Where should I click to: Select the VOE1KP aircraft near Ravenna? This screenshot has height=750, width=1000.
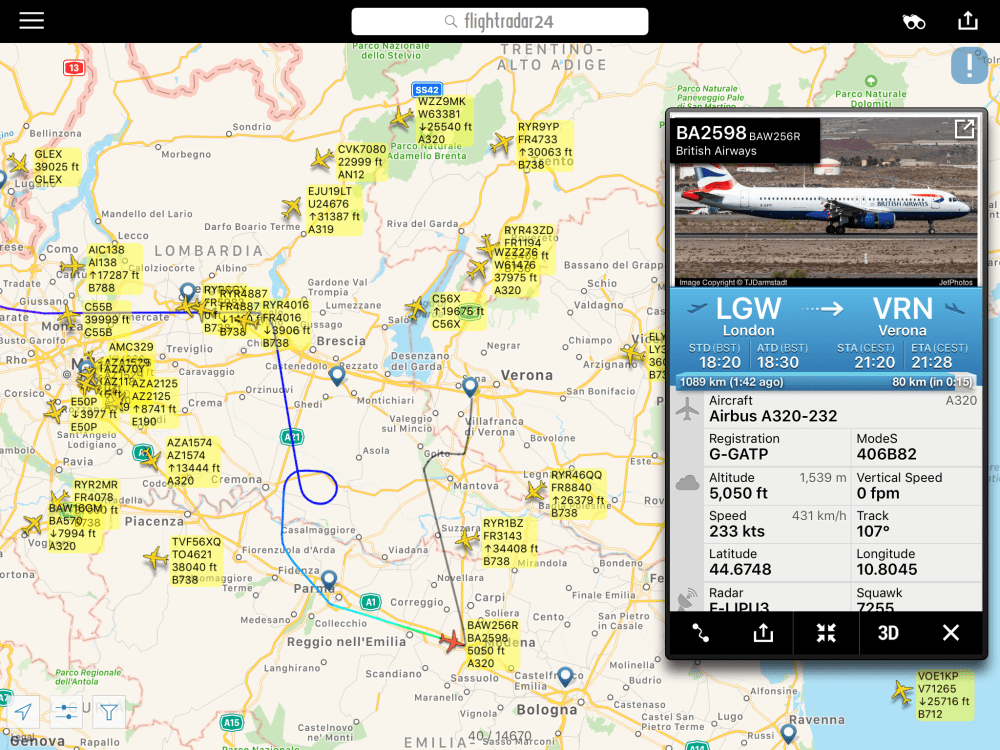point(902,691)
